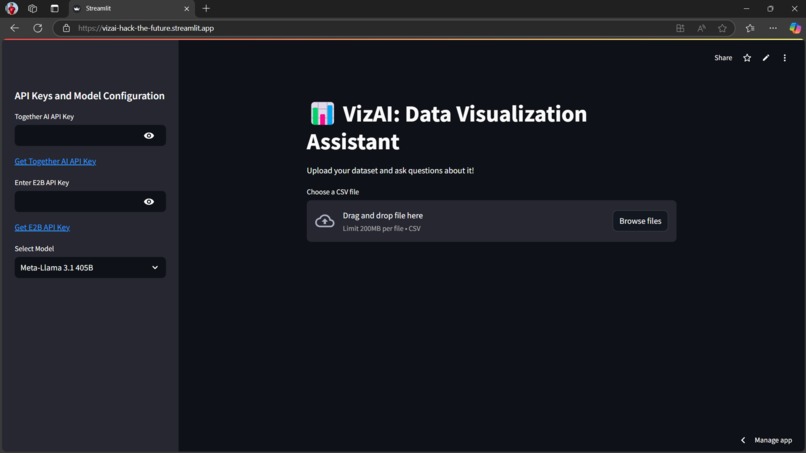Click the 'Enter E2B API Key' label
Screen dimensions: 806x453
42,183
